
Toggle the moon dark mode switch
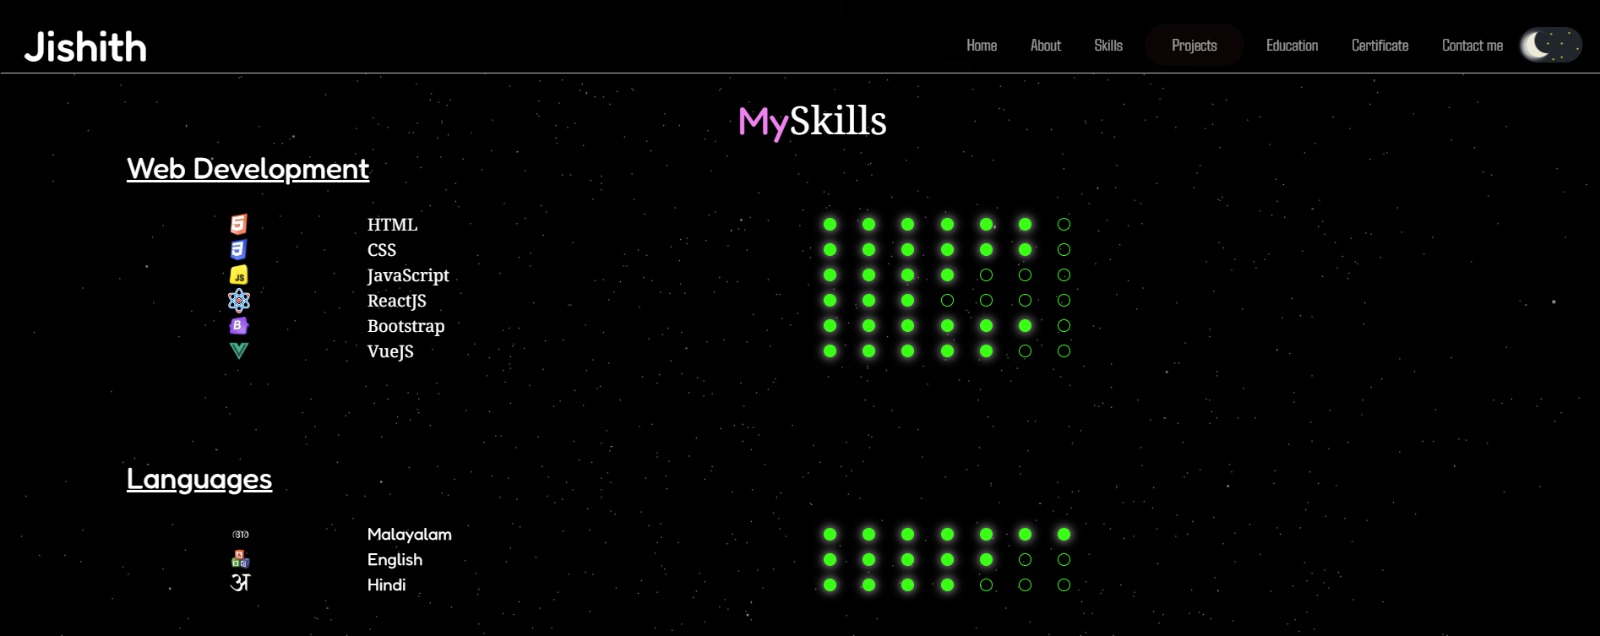(x=1550, y=45)
